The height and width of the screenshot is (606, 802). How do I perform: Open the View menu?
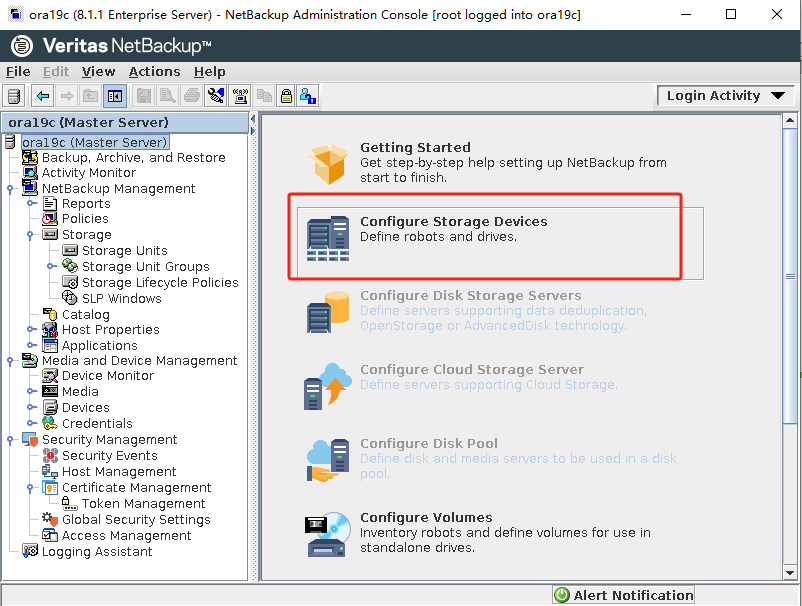tap(98, 71)
